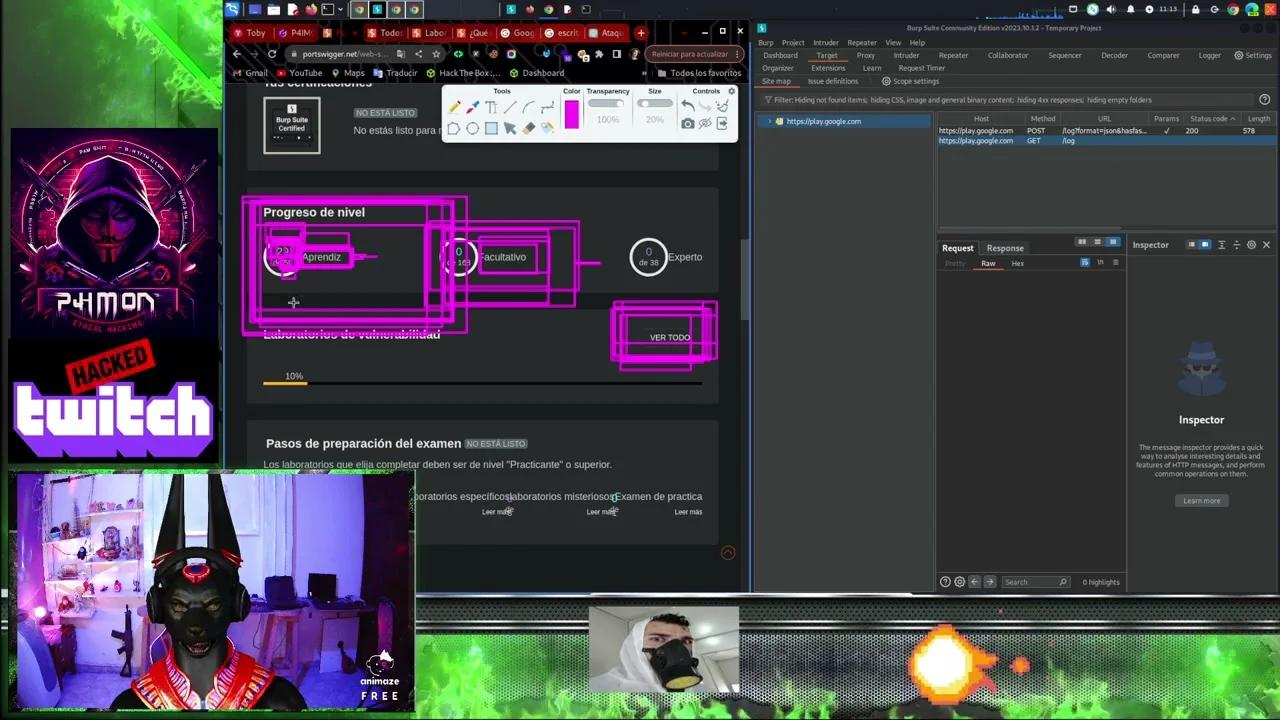Select the pencil drawing tool
1280x720 pixels.
coord(454,107)
